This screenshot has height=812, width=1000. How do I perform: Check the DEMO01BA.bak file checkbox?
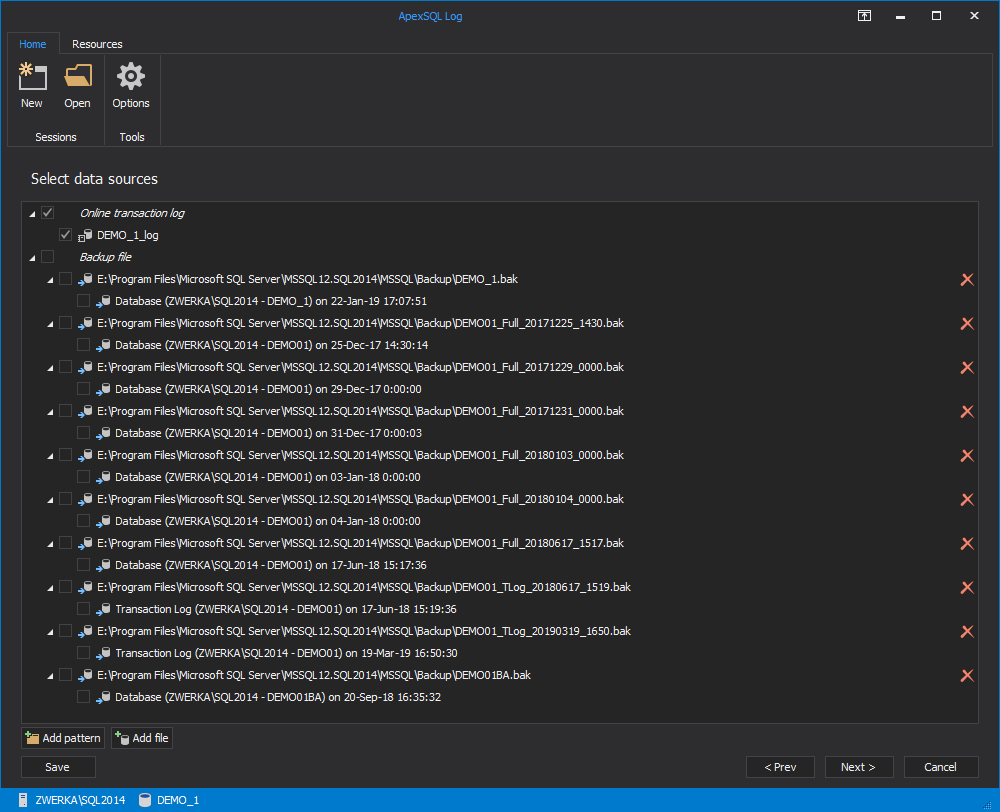(65, 675)
